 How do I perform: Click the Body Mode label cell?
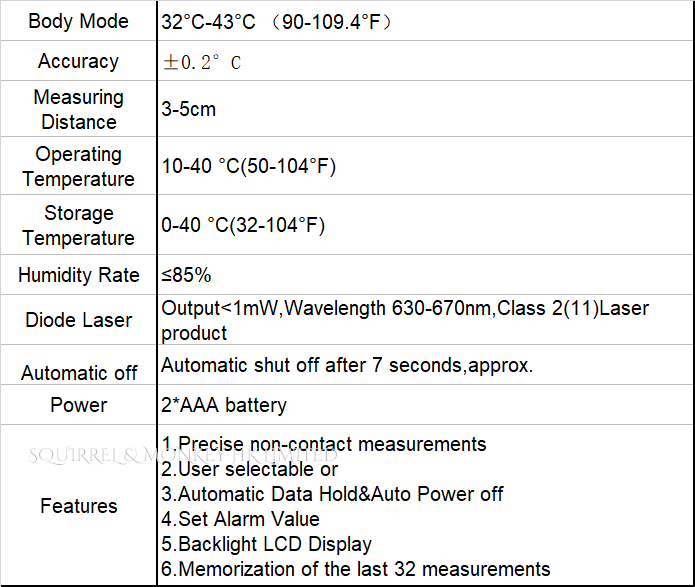tap(78, 21)
